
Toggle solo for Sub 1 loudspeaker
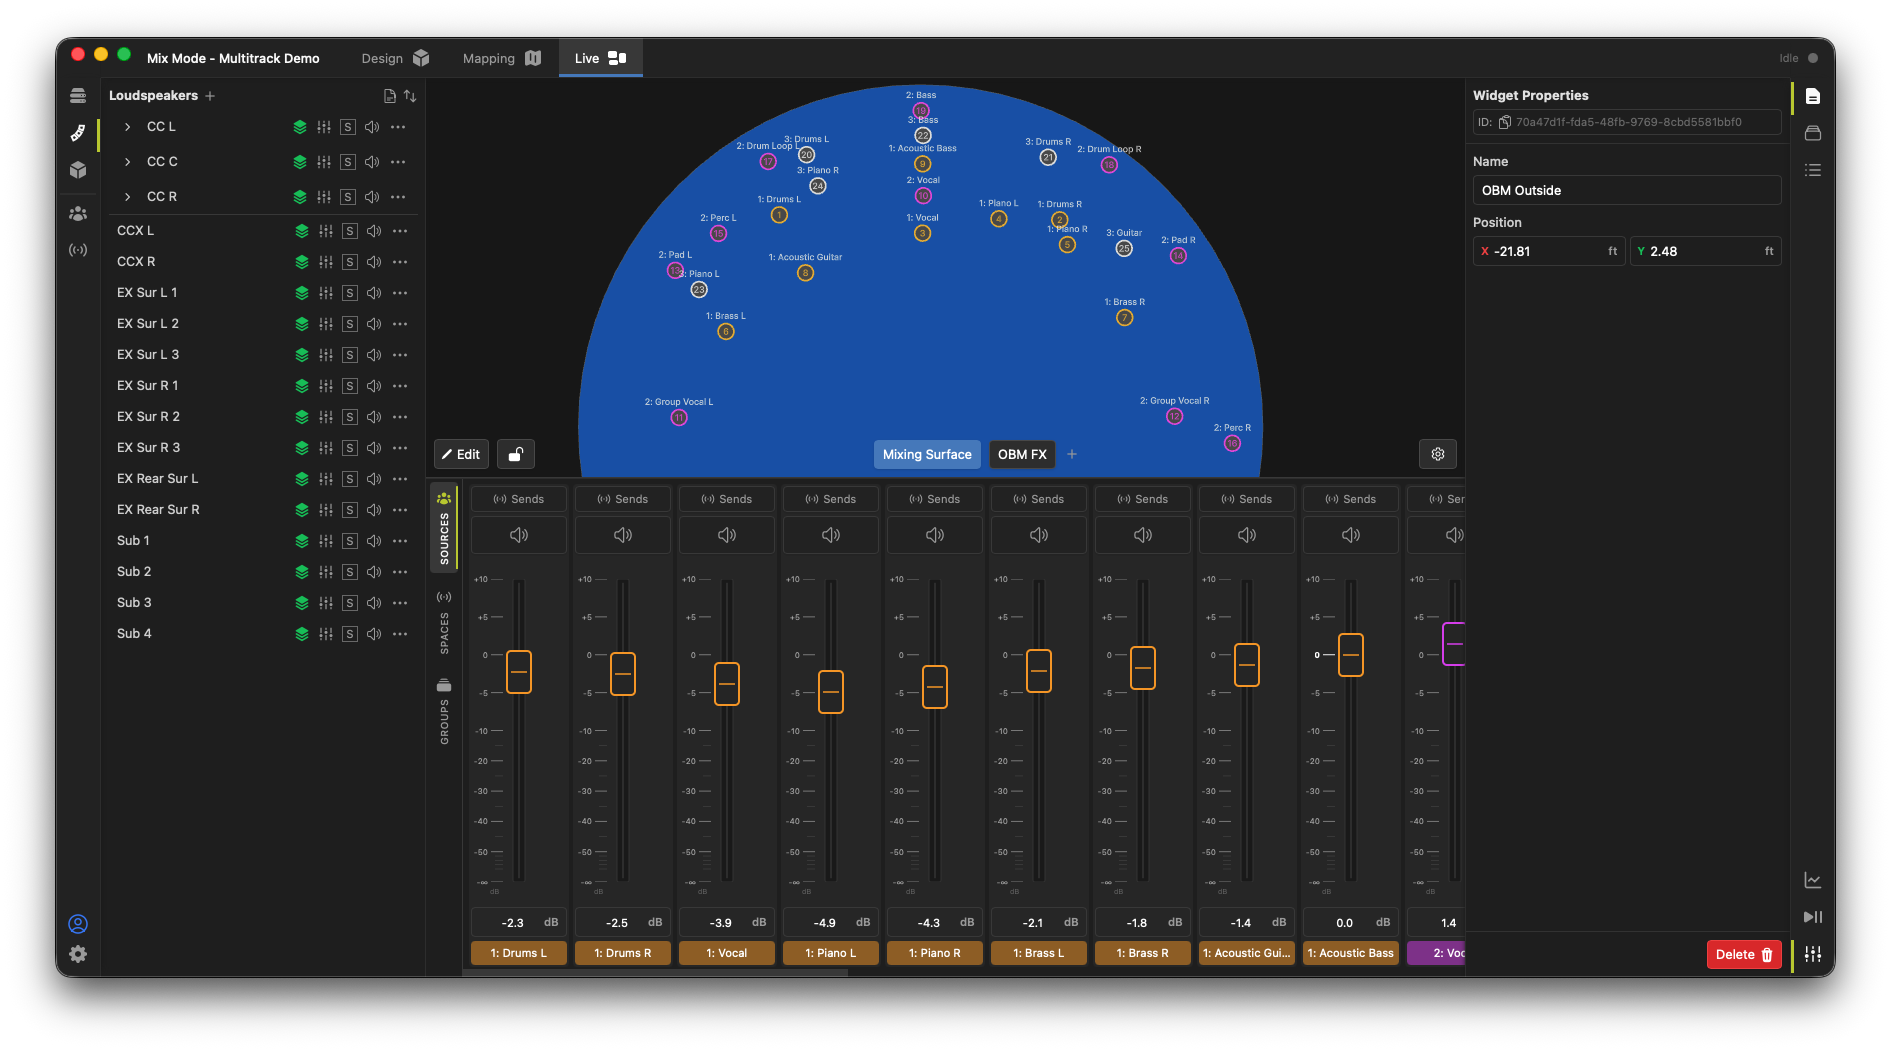point(350,541)
